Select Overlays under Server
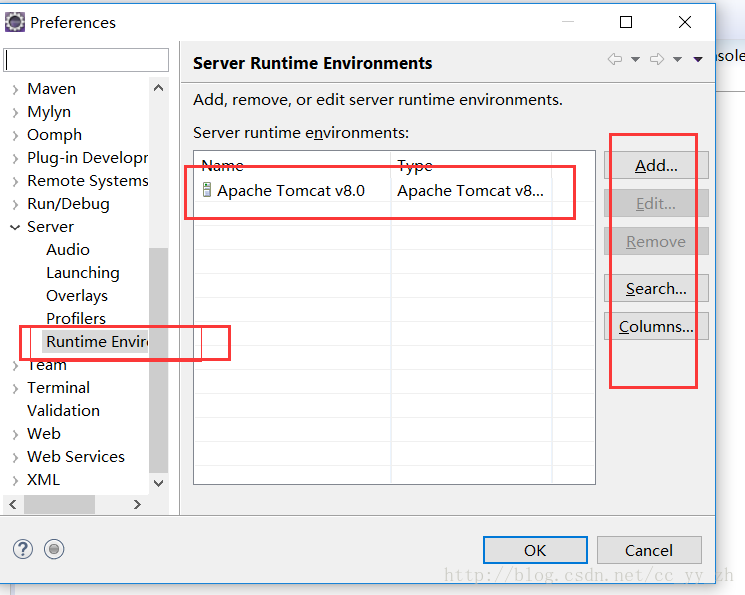Viewport: 745px width, 595px height. (77, 296)
